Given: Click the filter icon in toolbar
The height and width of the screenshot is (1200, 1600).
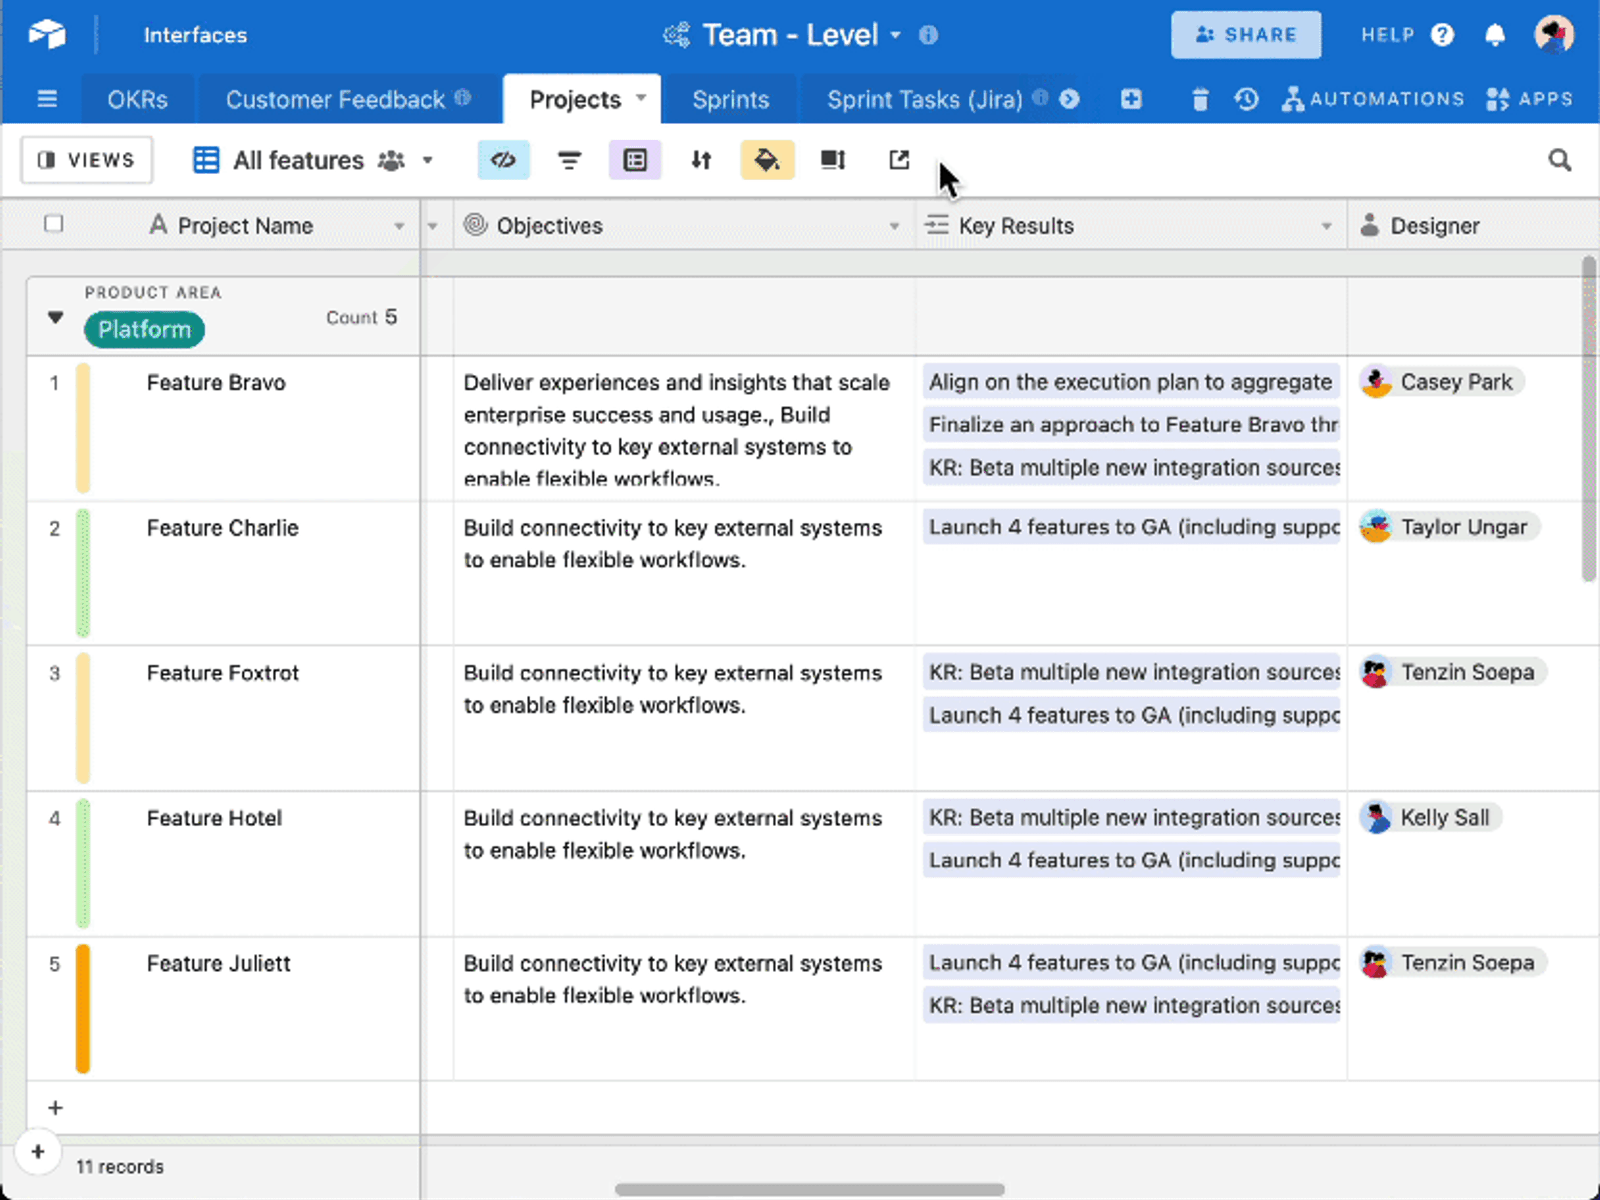Looking at the screenshot, I should pos(569,160).
